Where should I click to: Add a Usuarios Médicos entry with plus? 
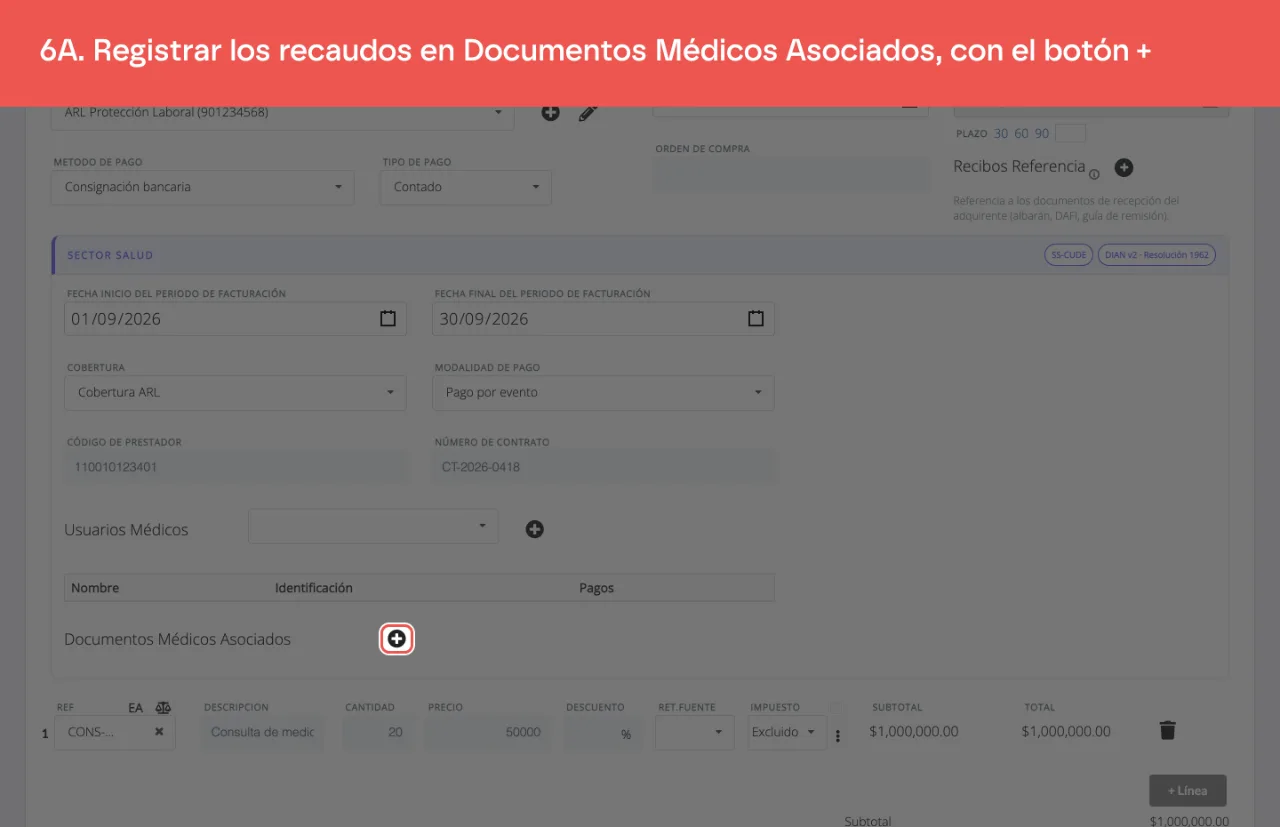pyautogui.click(x=535, y=529)
